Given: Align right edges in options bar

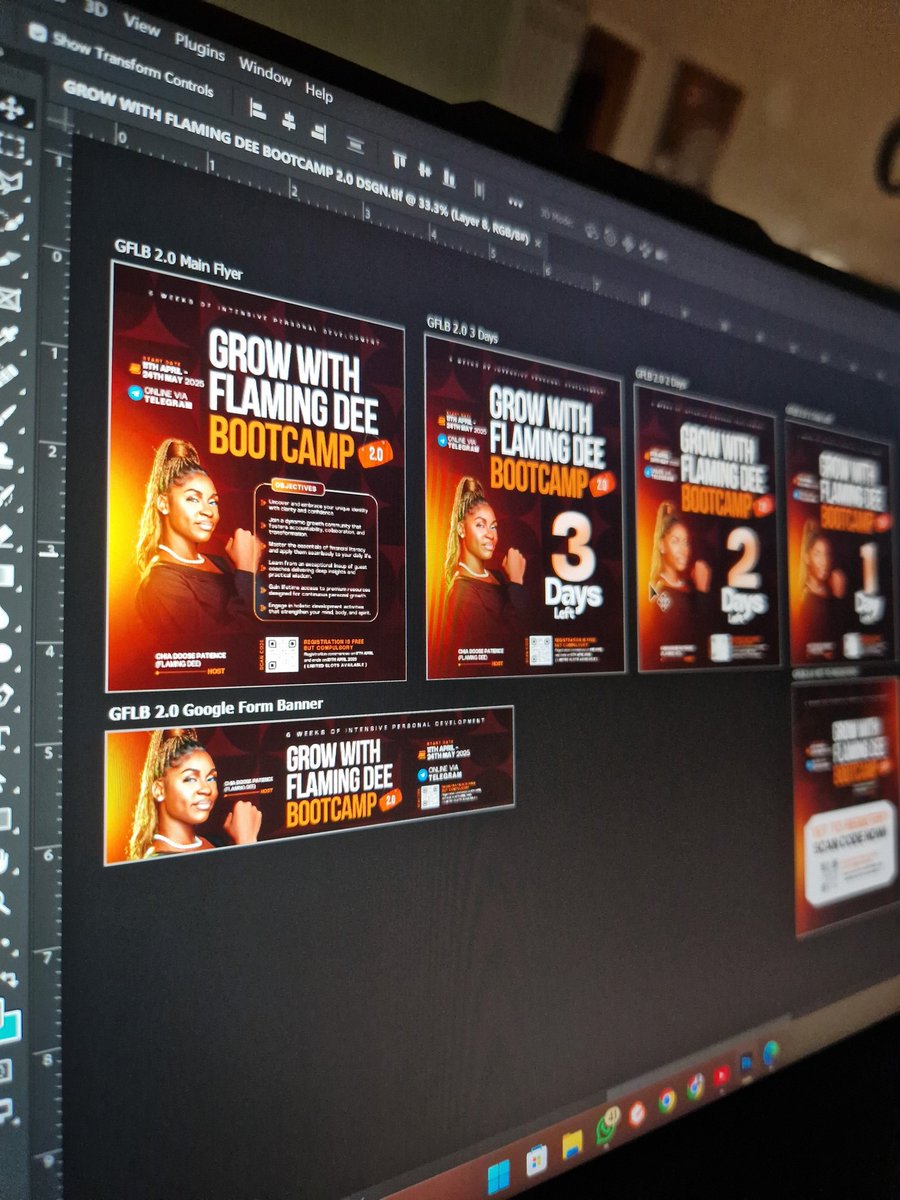Looking at the screenshot, I should [x=318, y=131].
